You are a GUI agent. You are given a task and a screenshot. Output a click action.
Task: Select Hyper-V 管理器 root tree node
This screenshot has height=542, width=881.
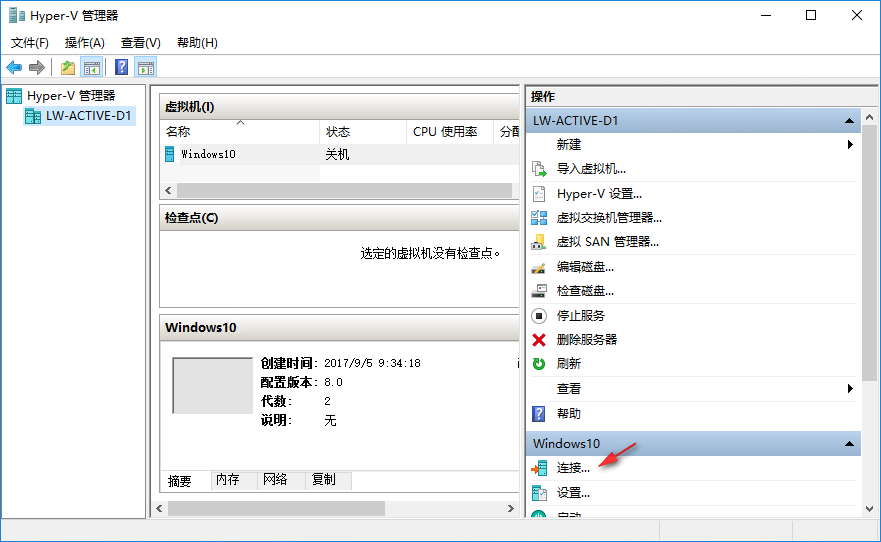click(x=71, y=96)
